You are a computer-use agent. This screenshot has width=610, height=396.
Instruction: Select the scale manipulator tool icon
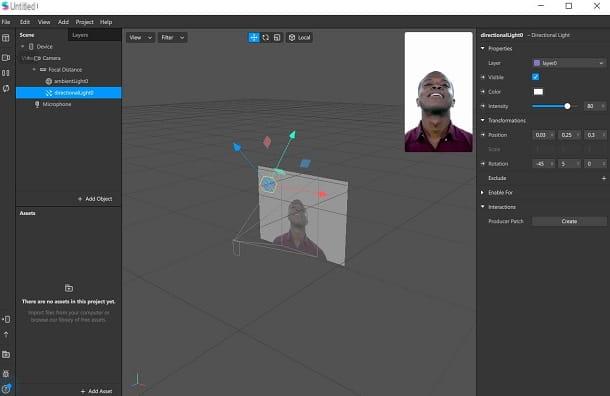(277, 37)
